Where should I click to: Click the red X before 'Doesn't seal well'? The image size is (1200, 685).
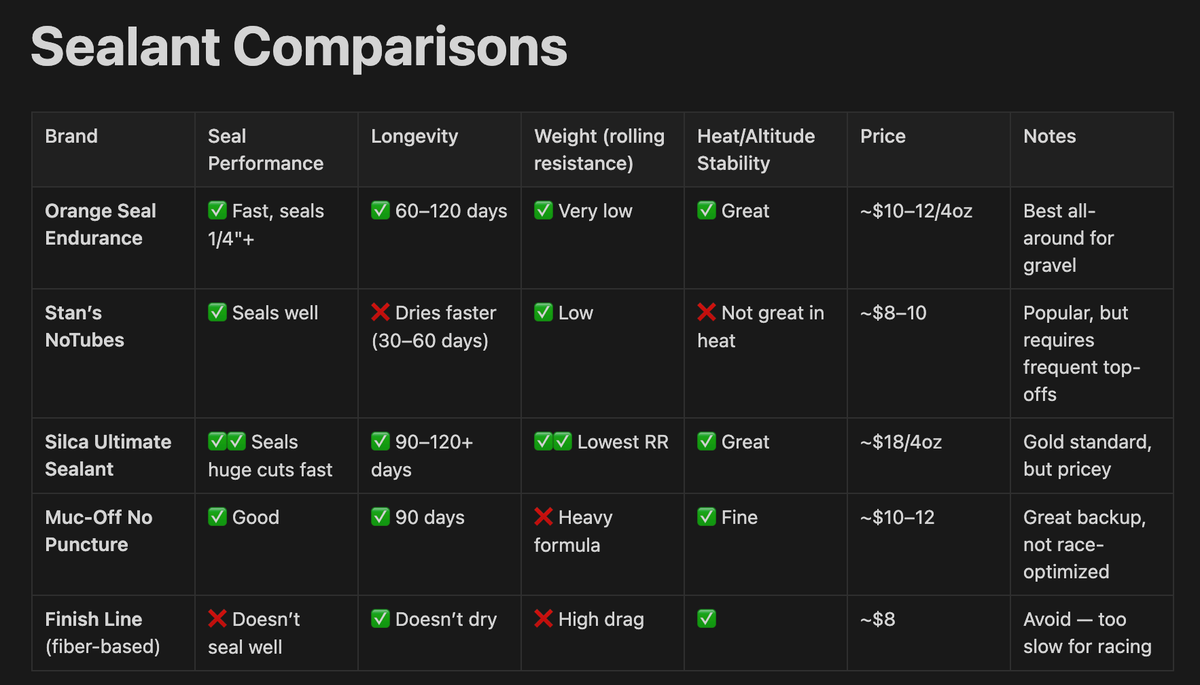click(218, 620)
